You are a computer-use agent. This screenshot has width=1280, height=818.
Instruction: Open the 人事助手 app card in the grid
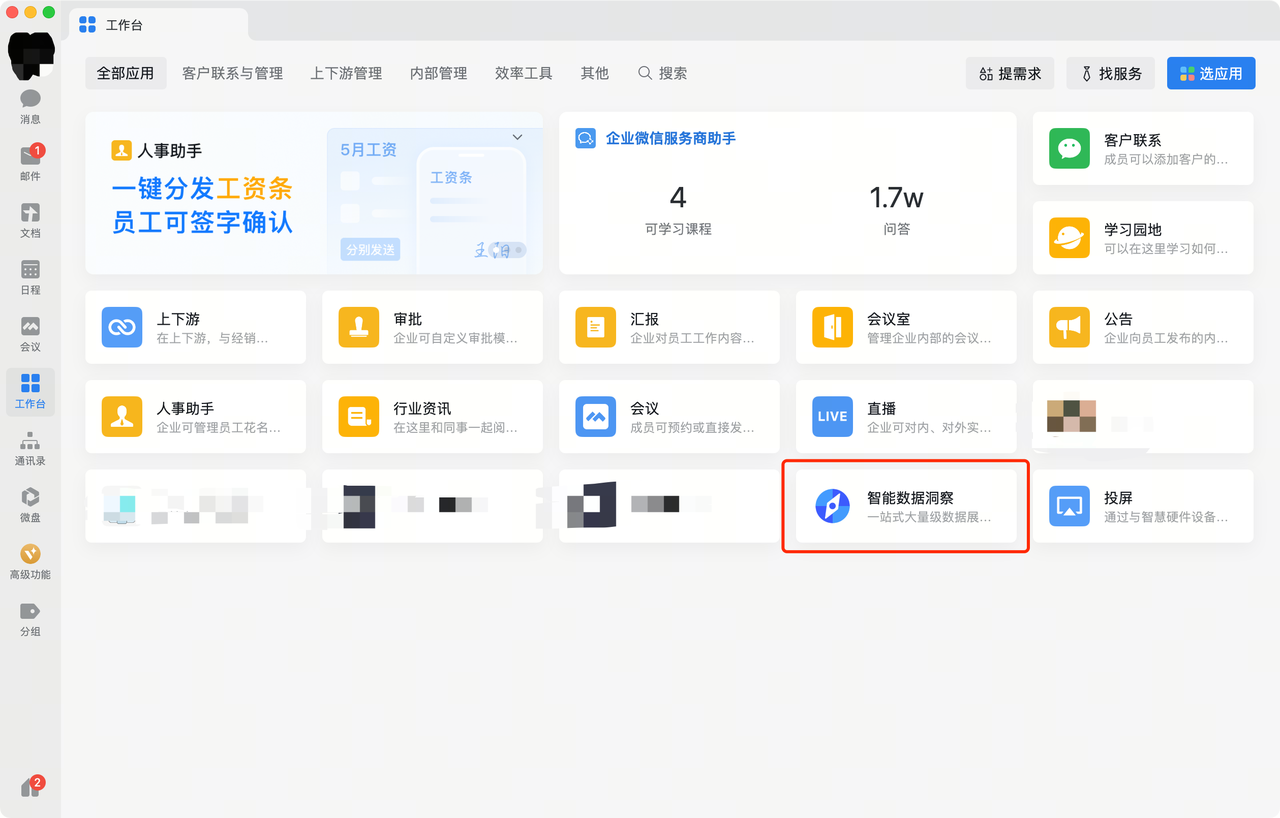coord(196,416)
